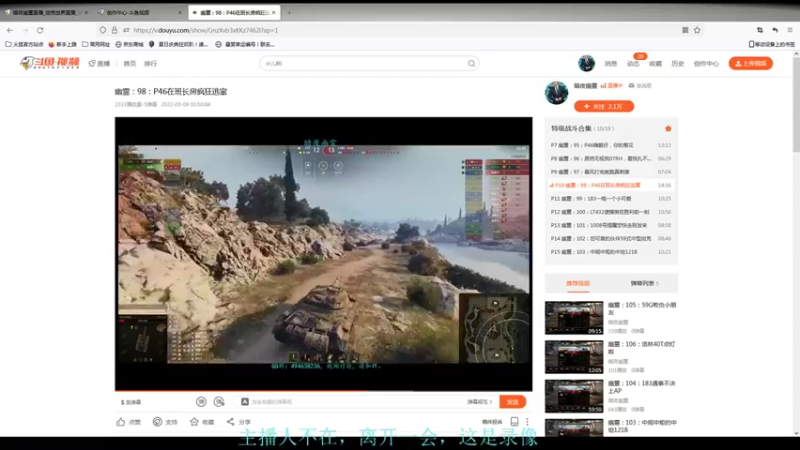Open recommended video thumbnail 幽雷 104
The image size is (800, 450).
point(574,396)
